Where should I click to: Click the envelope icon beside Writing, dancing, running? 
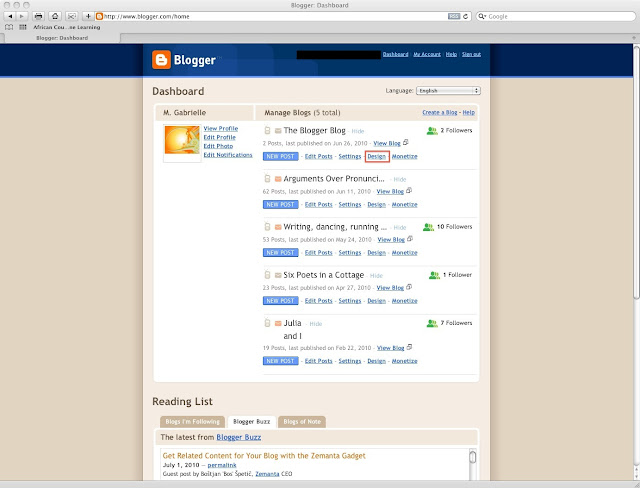278,227
